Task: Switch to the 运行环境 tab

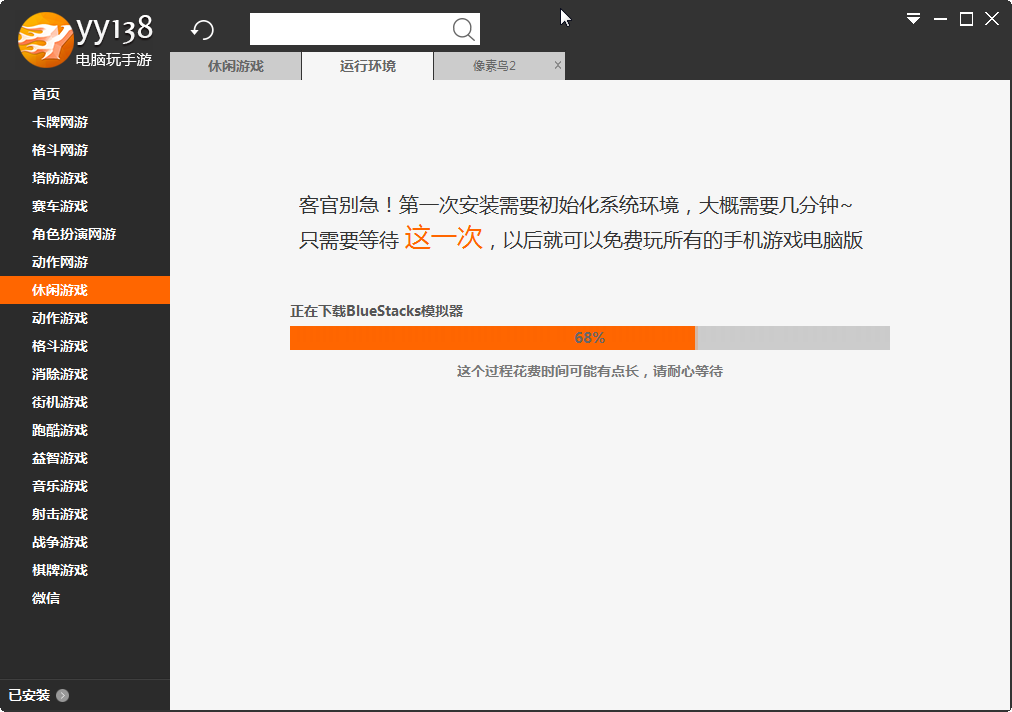Action: point(367,66)
